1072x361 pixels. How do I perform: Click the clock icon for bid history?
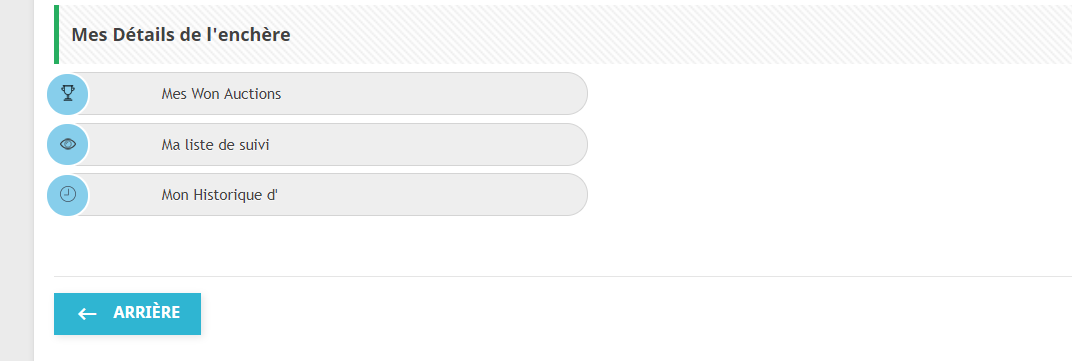pos(68,194)
